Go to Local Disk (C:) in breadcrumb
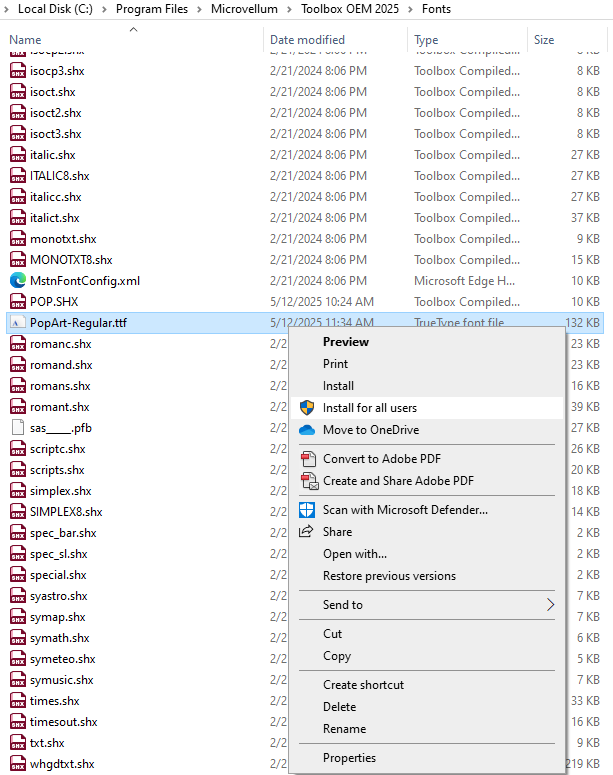613x775 pixels. [58, 9]
